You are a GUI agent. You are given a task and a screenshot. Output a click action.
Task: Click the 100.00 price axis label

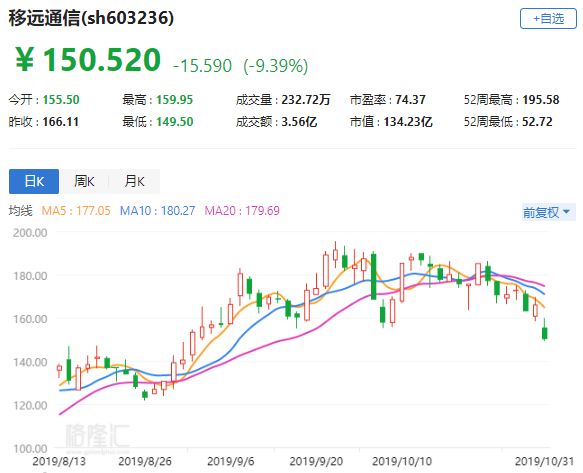click(x=30, y=448)
